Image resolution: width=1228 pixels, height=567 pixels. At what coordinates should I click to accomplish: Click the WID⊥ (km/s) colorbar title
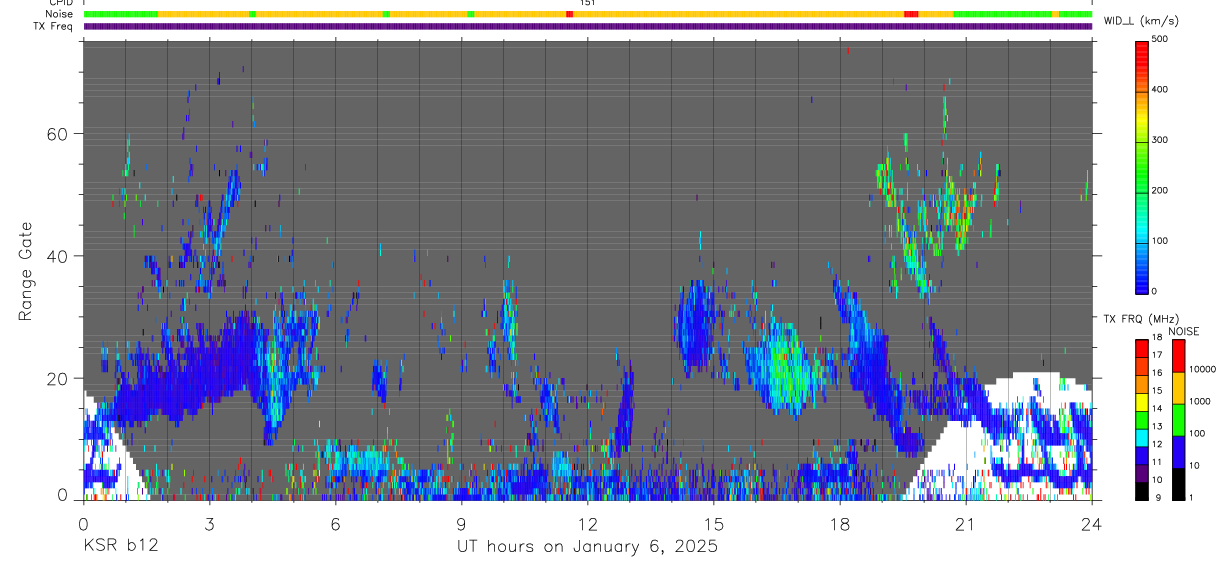coord(1140,21)
